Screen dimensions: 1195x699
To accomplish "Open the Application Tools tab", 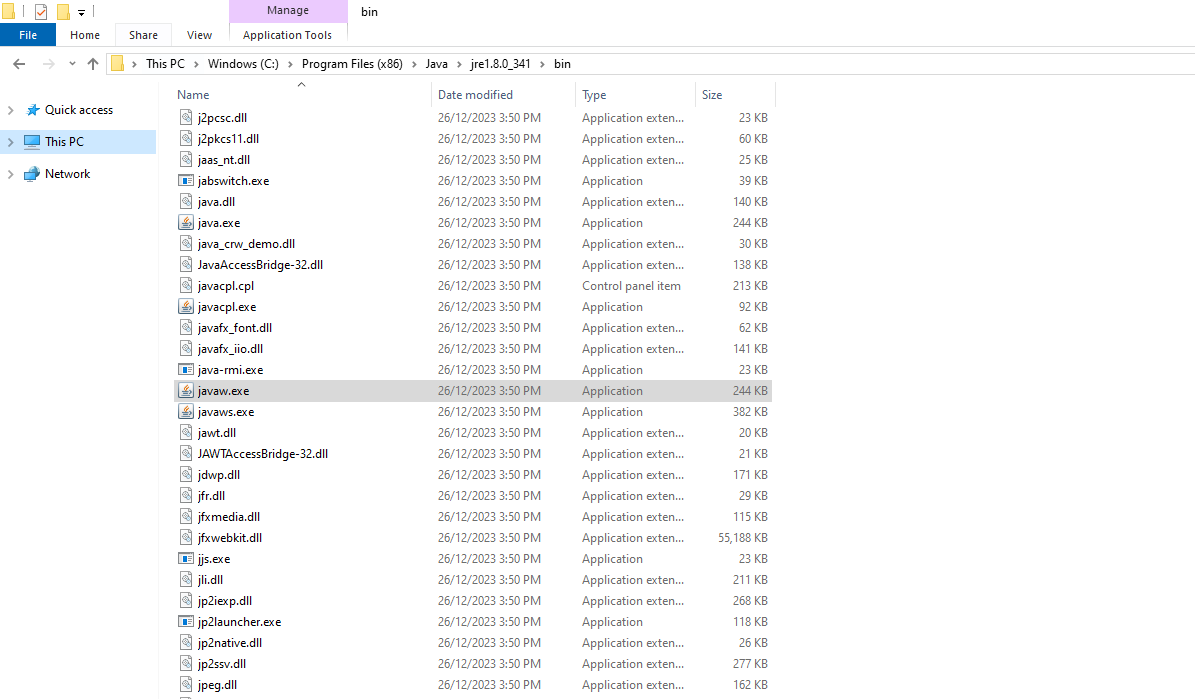I will point(287,35).
